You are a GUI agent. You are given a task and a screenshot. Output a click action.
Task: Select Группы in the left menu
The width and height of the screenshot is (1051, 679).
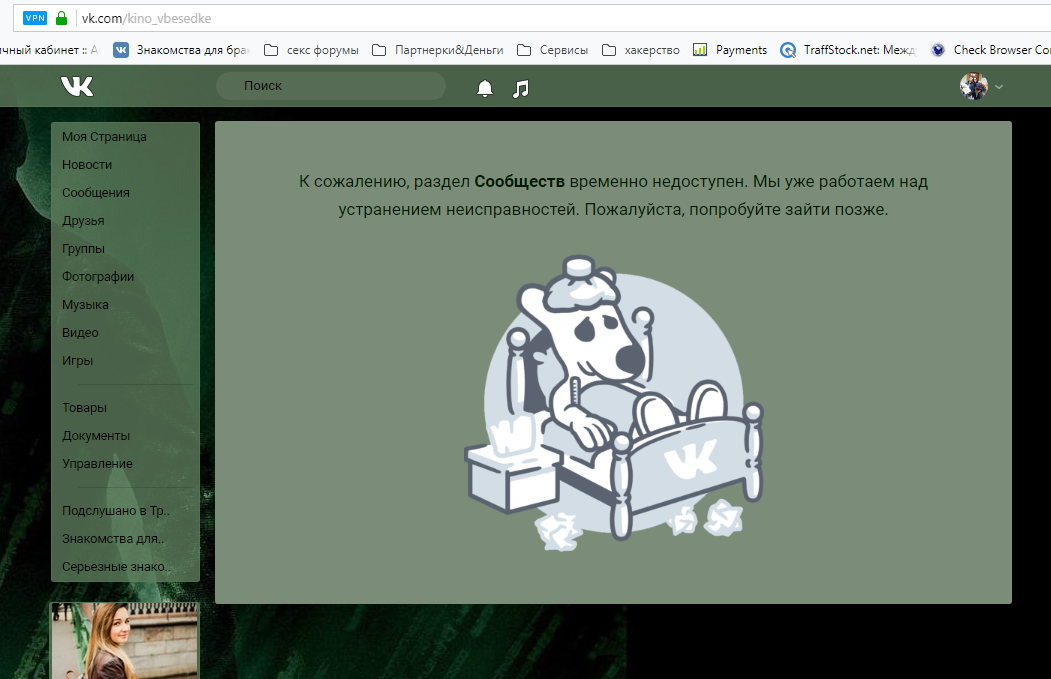pos(83,249)
